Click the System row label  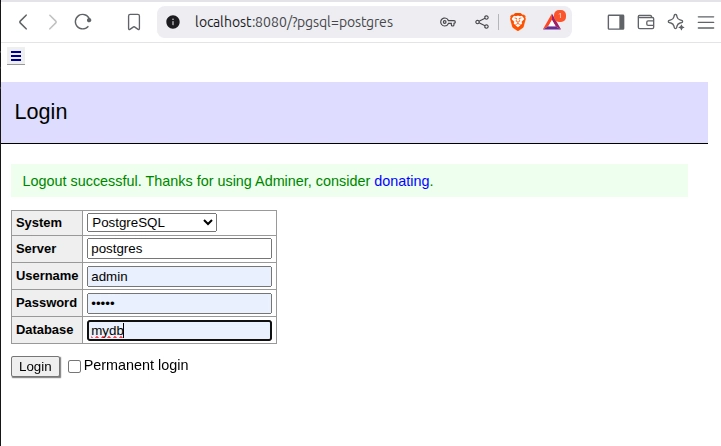(39, 223)
